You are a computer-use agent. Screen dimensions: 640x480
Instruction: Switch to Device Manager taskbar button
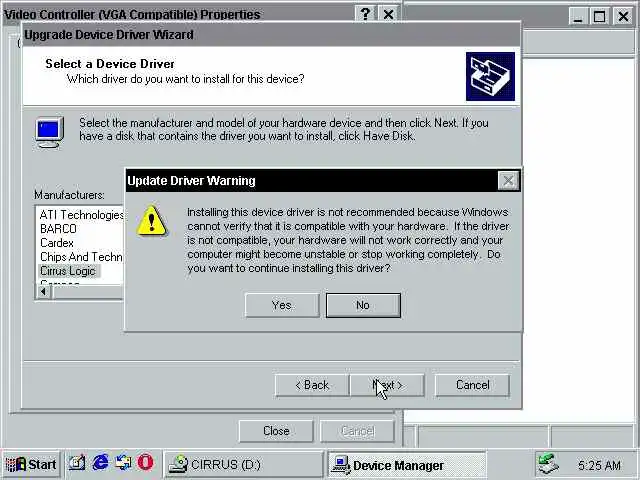[x=407, y=465]
